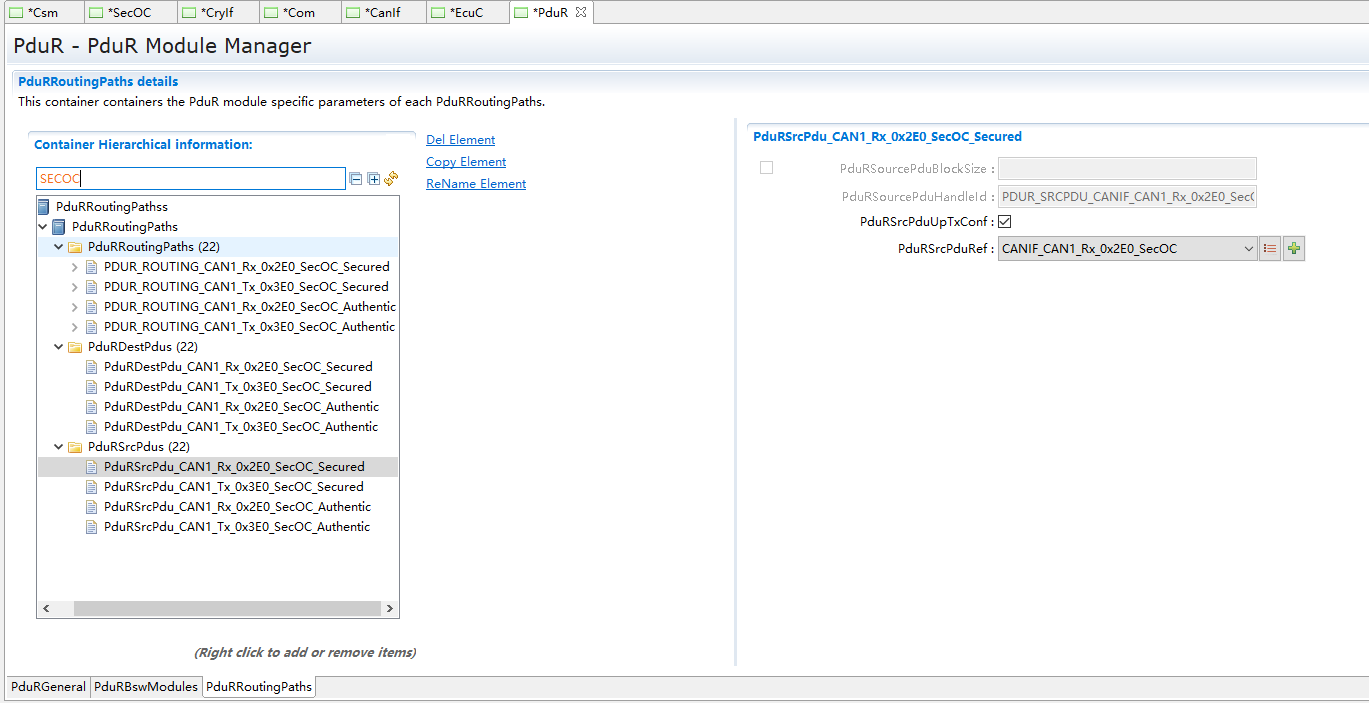Uncheck the PduRSrcPduUpTxConf checkbox
1369x703 pixels.
1005,222
